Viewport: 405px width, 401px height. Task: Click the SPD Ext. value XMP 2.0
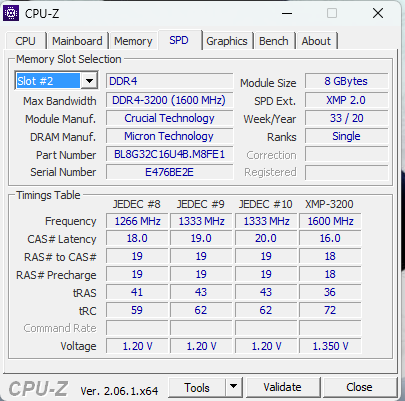click(346, 100)
